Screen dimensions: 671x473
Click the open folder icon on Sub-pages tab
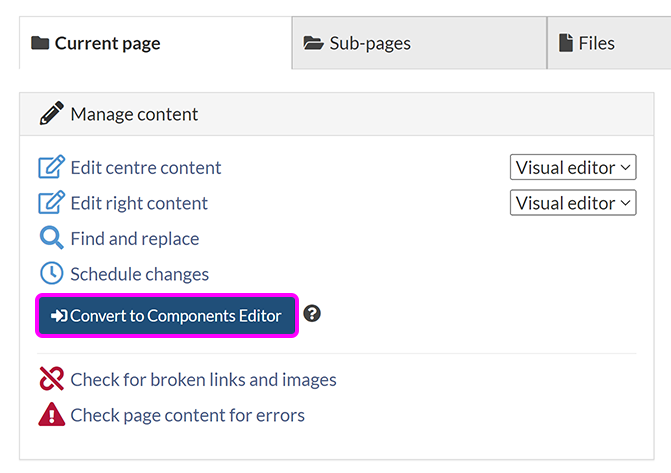click(x=314, y=43)
